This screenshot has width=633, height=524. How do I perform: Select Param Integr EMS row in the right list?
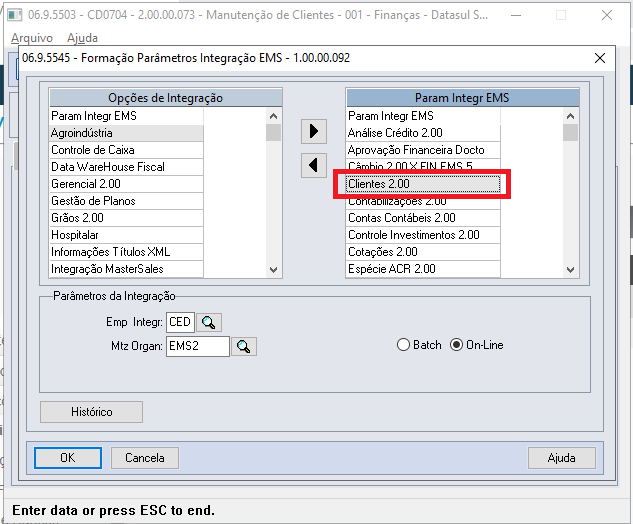point(423,116)
